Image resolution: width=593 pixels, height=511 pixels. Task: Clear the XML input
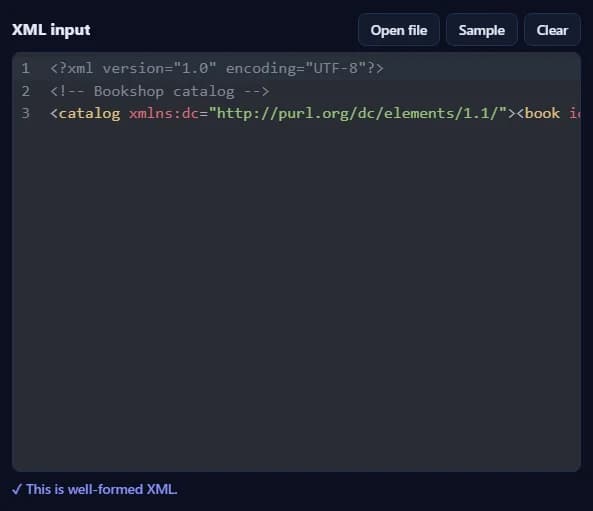pyautogui.click(x=552, y=30)
